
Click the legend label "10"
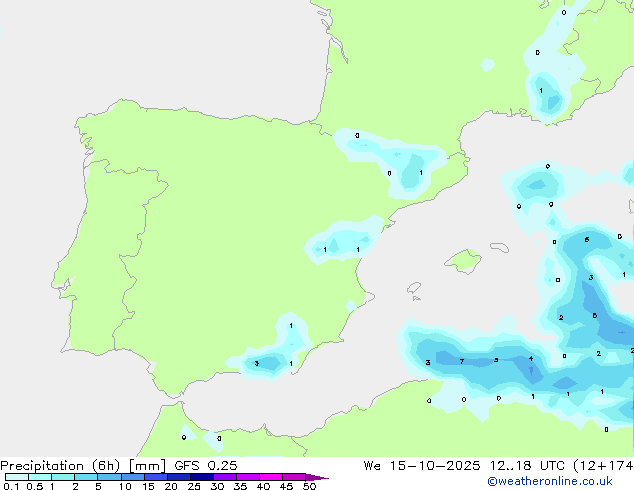click(x=125, y=486)
